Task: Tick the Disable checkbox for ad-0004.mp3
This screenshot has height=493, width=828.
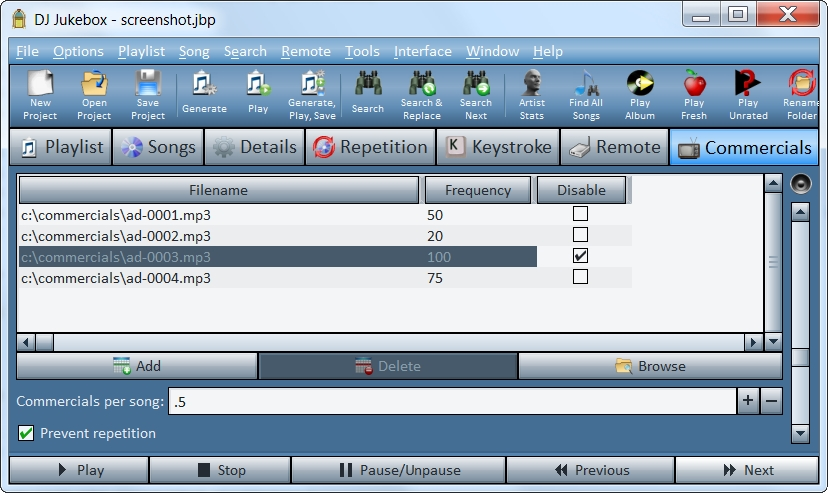Action: pos(580,277)
